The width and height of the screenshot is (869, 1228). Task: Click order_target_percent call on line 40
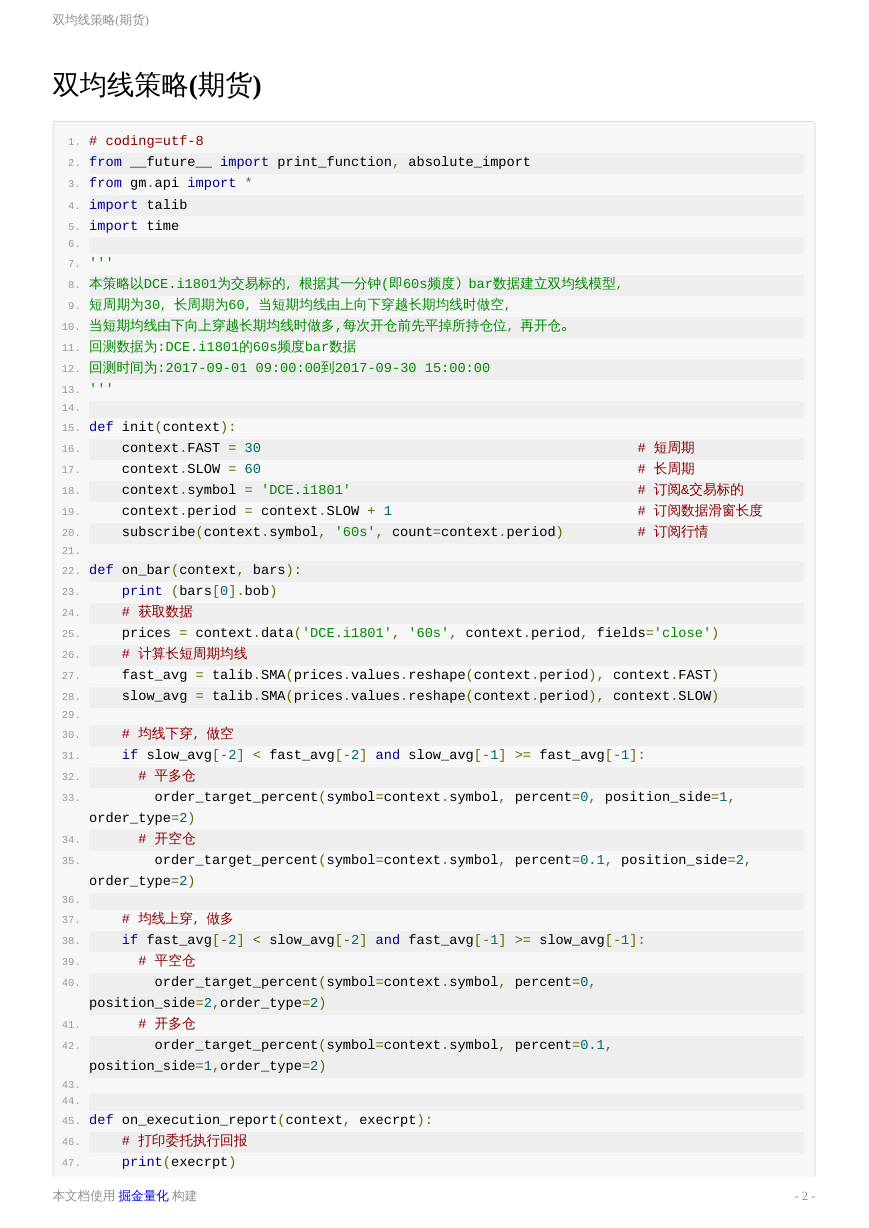pos(343,993)
